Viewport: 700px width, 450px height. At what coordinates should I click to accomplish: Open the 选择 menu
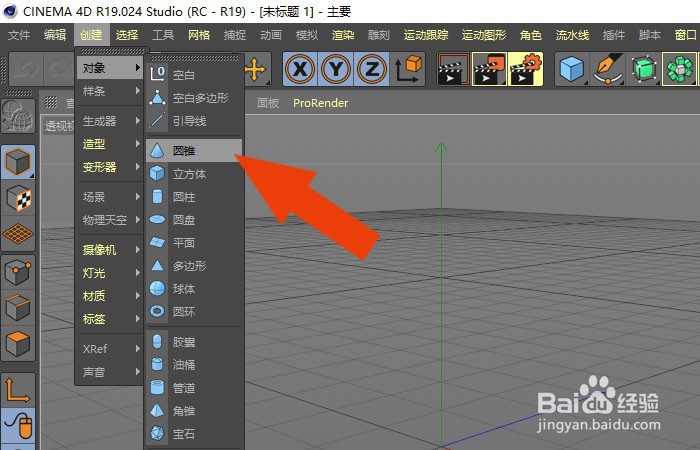127,35
